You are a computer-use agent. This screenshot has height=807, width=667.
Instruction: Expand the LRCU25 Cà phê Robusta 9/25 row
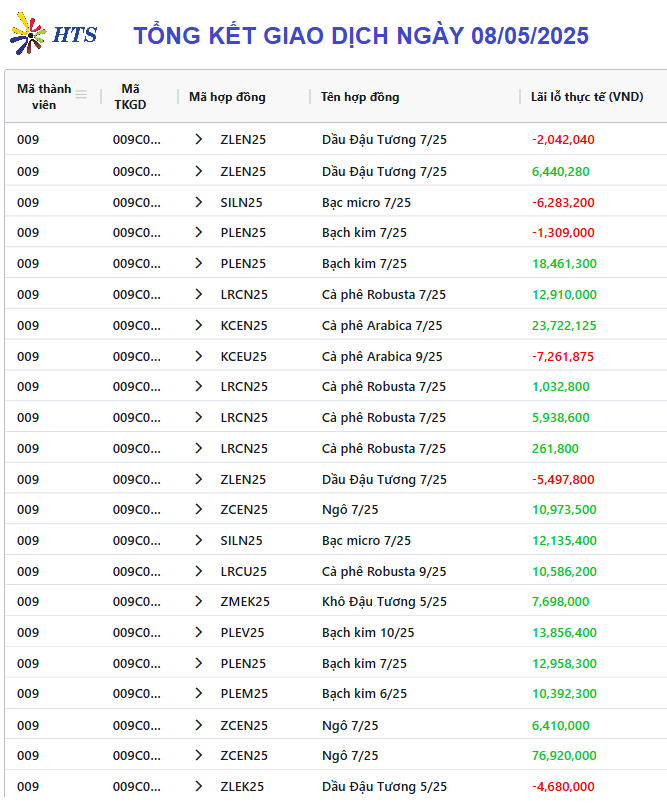click(199, 571)
